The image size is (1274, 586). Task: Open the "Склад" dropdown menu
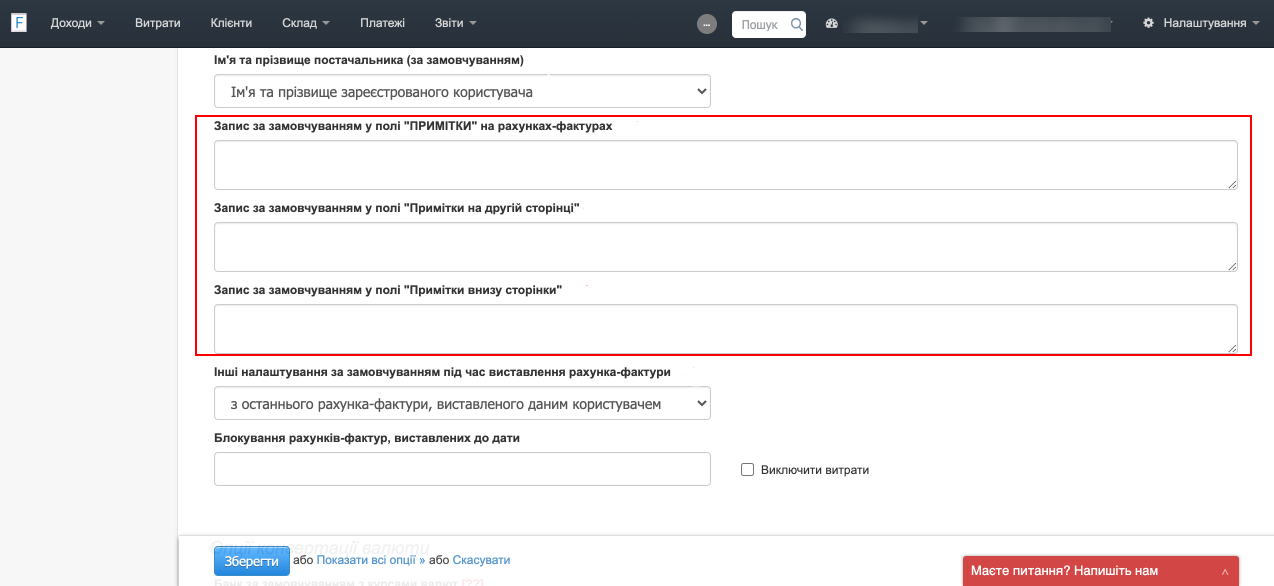point(304,23)
